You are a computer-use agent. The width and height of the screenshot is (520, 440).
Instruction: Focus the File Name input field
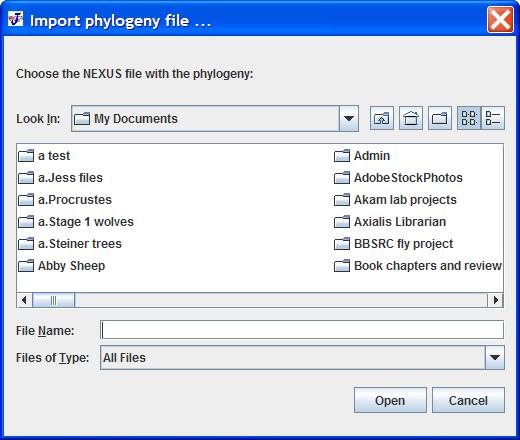tap(302, 330)
